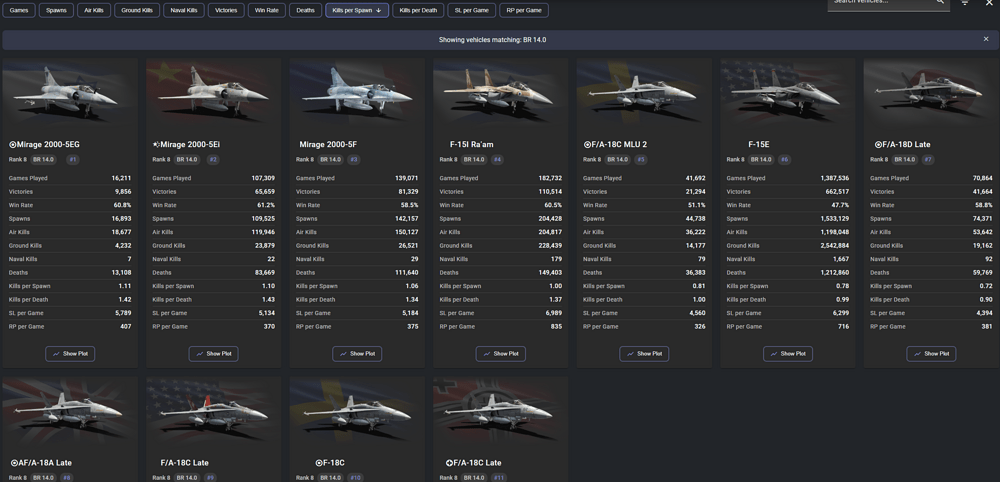Screen dimensions: 1000x482
Task: Click the BR 14.0 badge on Mirage 2000-5F
Action: tap(330, 159)
